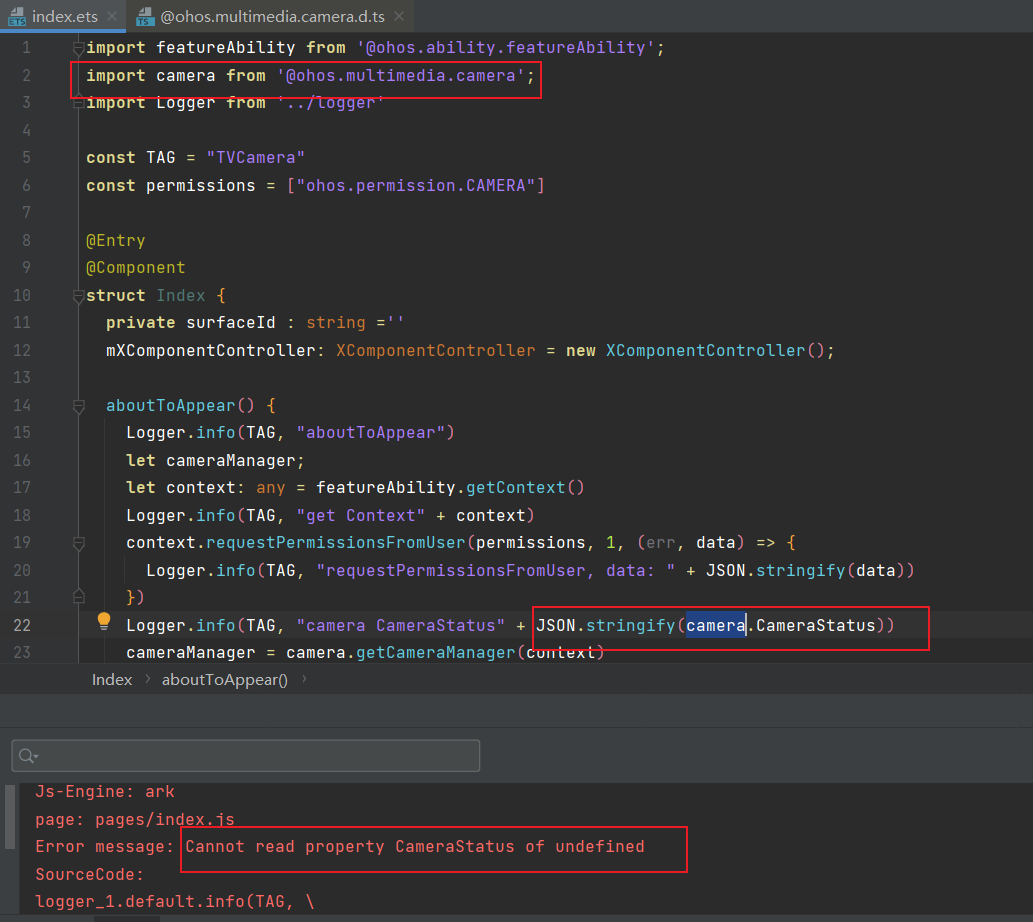This screenshot has width=1033, height=922.
Task: Click getCameraManager on line 23
Action: coord(435,653)
